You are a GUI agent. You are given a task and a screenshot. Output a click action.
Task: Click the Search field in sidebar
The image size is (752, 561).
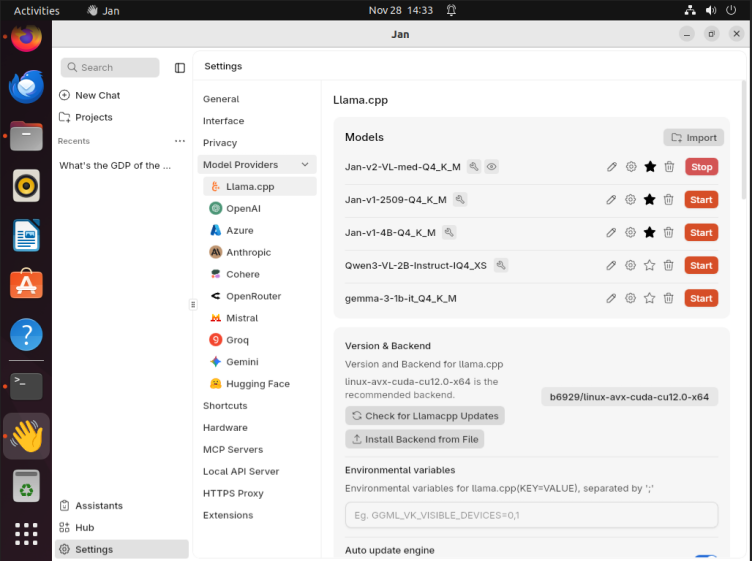pos(110,68)
